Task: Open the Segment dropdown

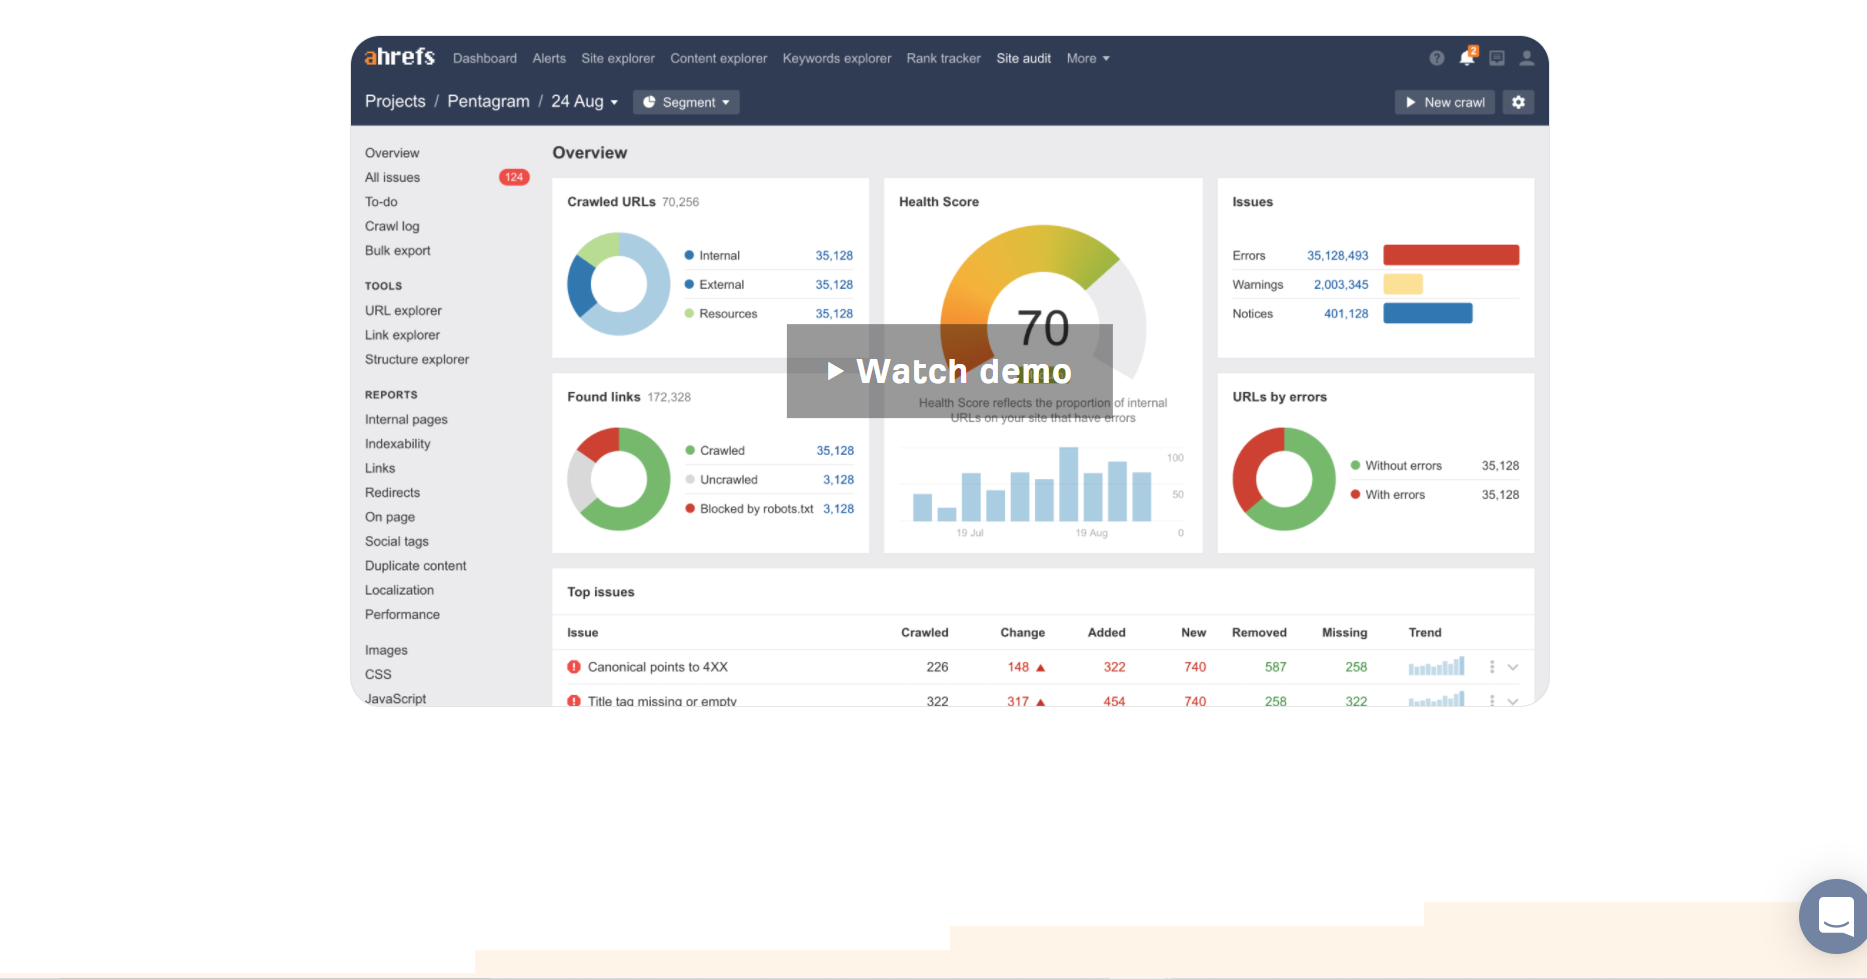Action: [x=686, y=102]
